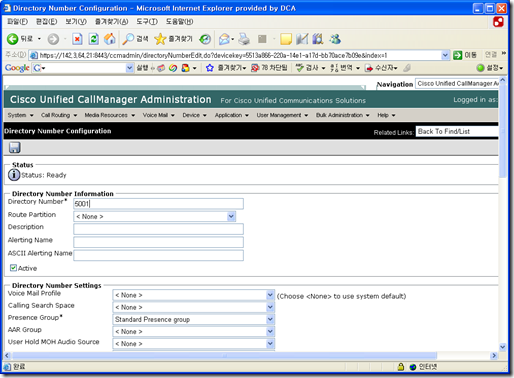Screen dimensions: 514x378
Task: Open the Help menu in CallManager
Action: [x=386, y=115]
